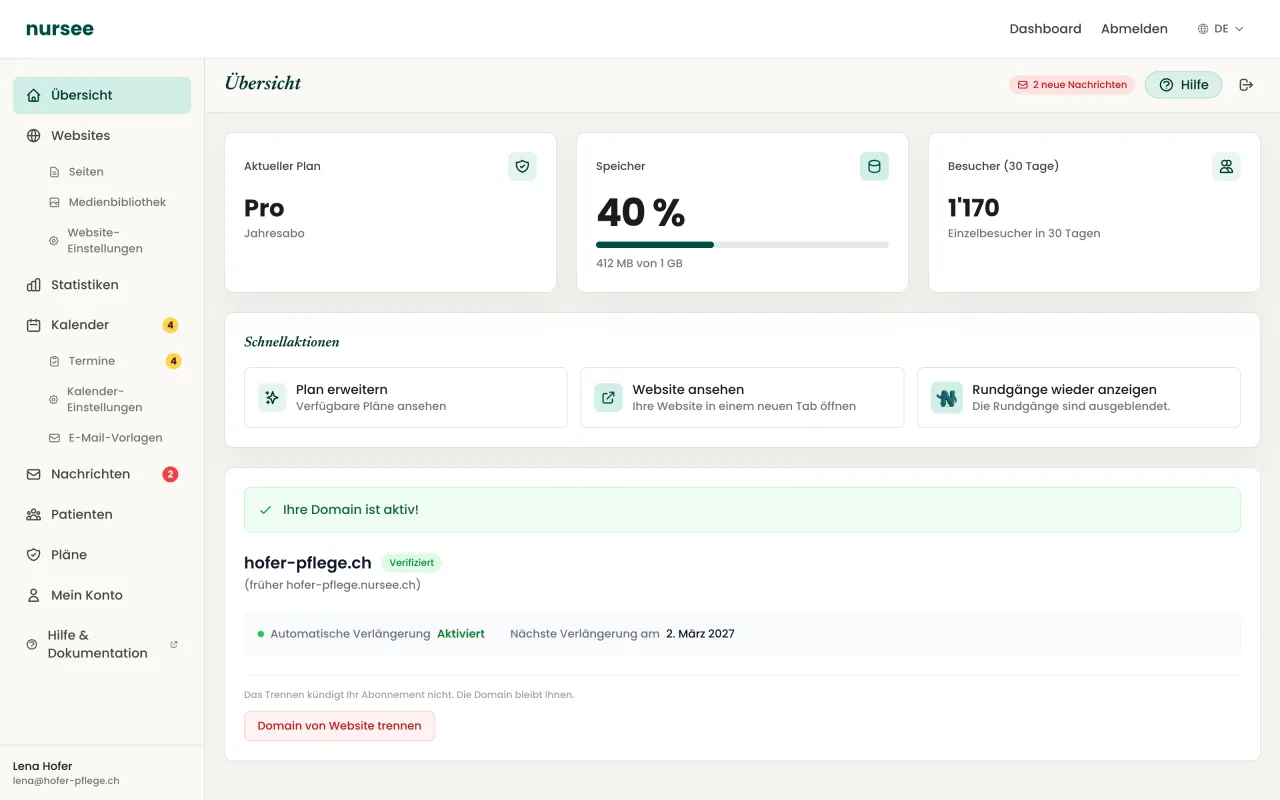Screen dimensions: 1280x800
Task: Click the help circle icon beside Hilfe & Dokumentation
Action: (x=32, y=645)
